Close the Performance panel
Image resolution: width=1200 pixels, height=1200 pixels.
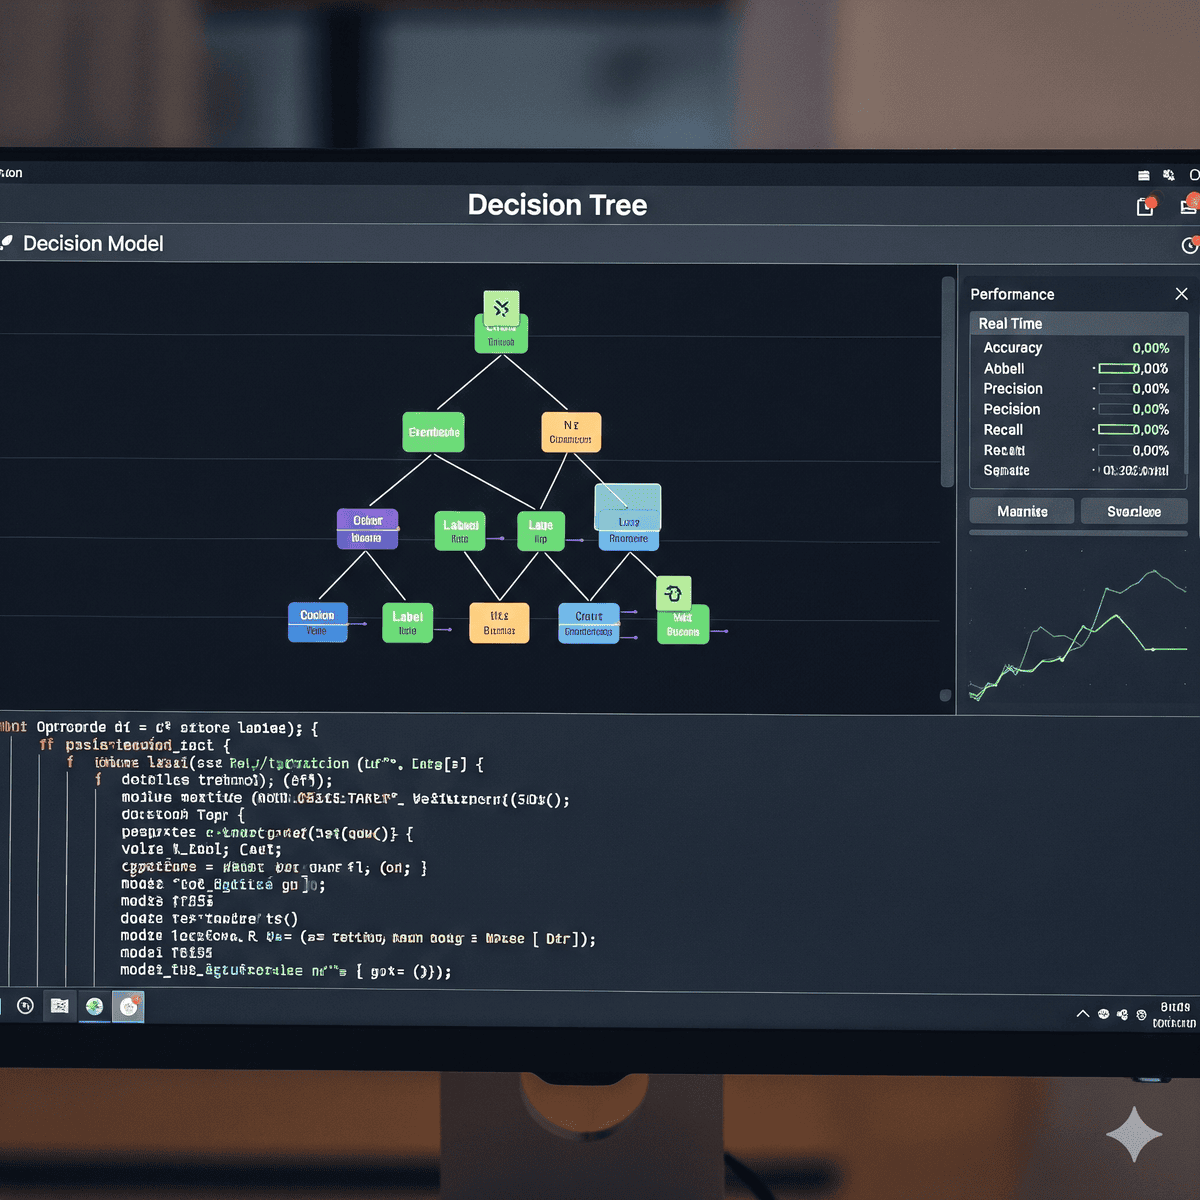[x=1181, y=294]
